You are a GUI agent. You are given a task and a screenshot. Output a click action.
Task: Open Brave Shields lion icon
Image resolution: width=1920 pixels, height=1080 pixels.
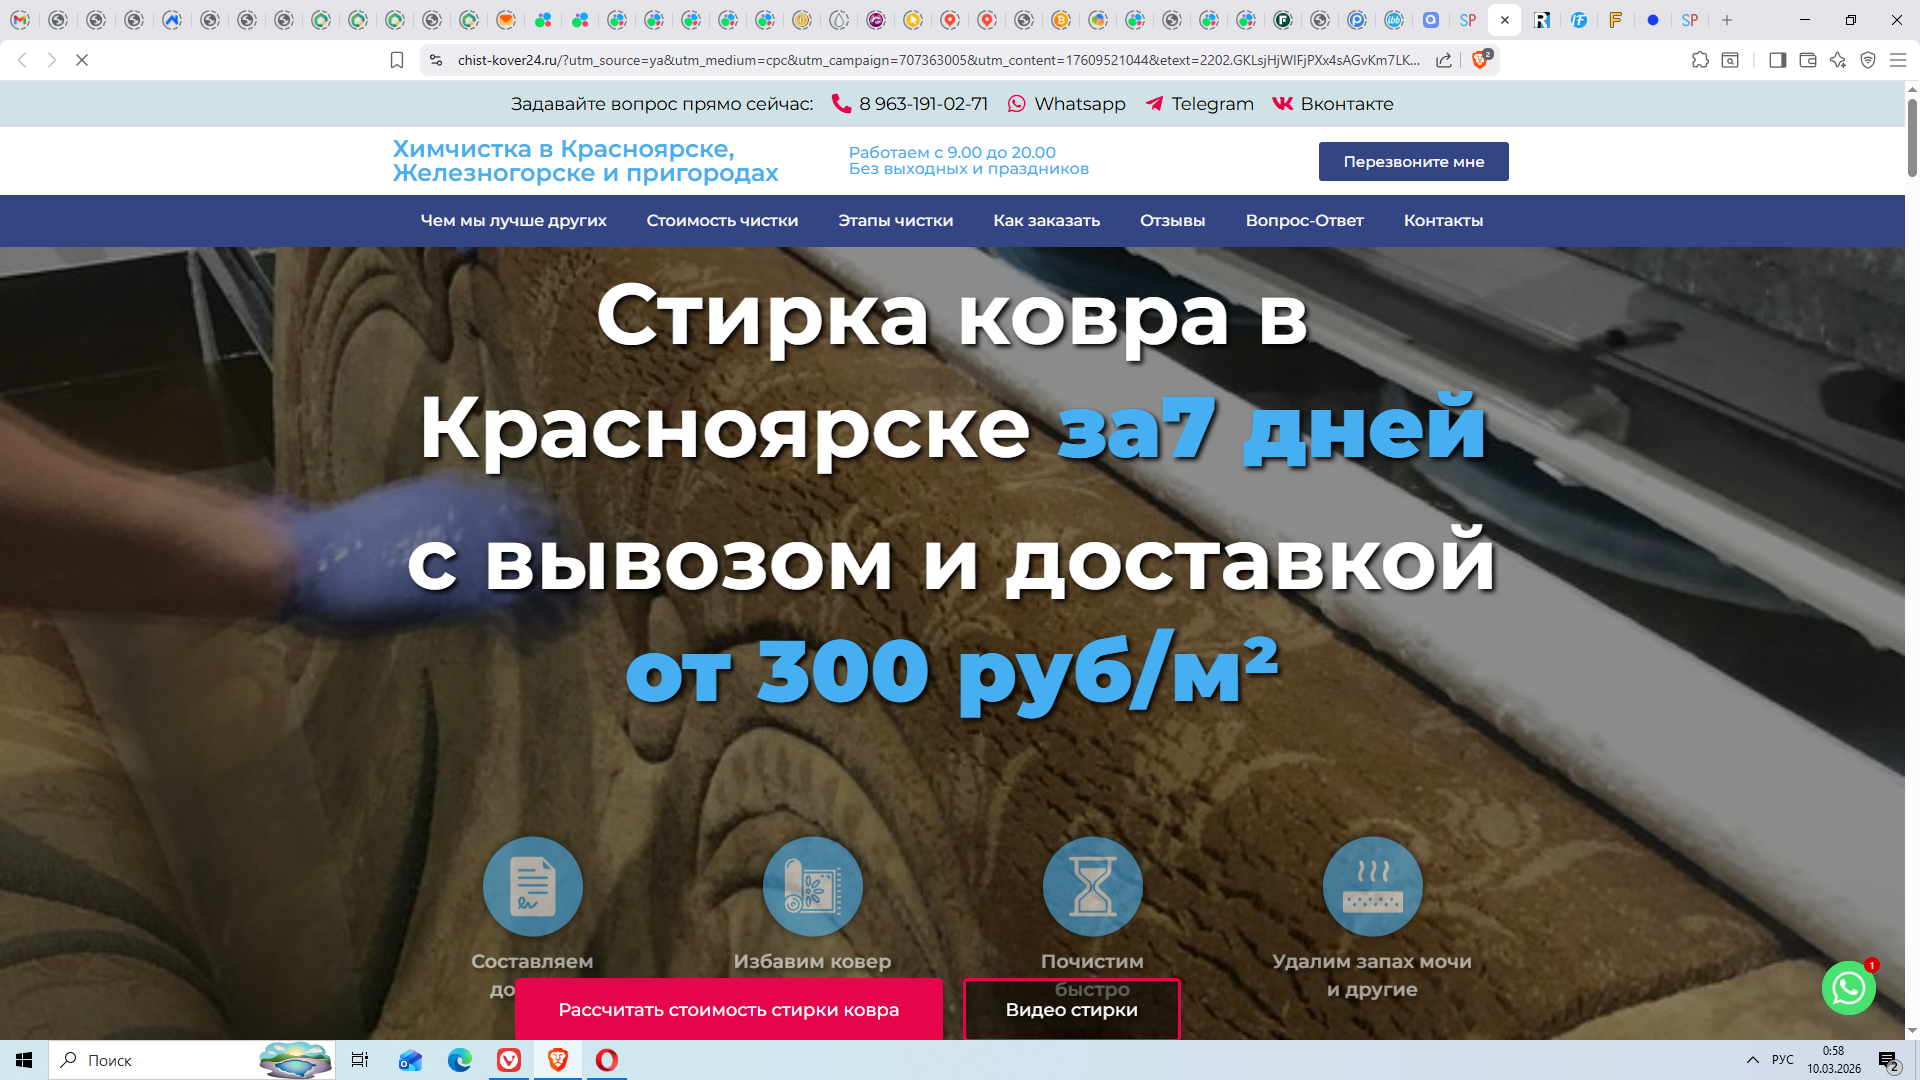point(1480,60)
